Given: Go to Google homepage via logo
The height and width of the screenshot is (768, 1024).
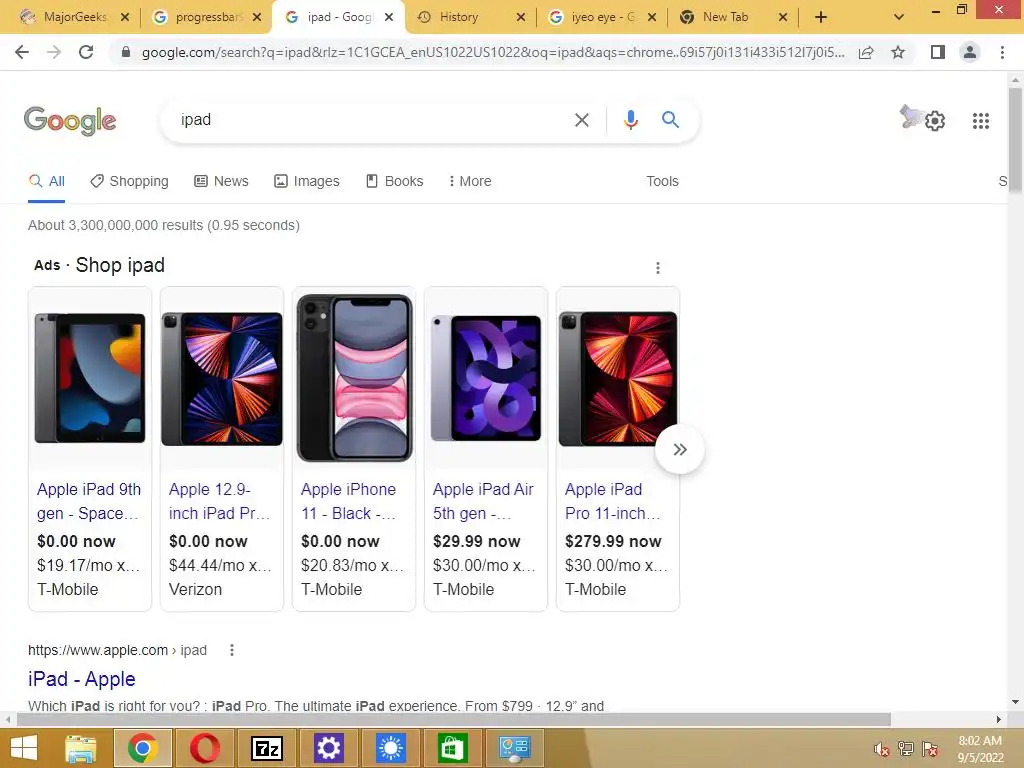Looking at the screenshot, I should (x=70, y=121).
